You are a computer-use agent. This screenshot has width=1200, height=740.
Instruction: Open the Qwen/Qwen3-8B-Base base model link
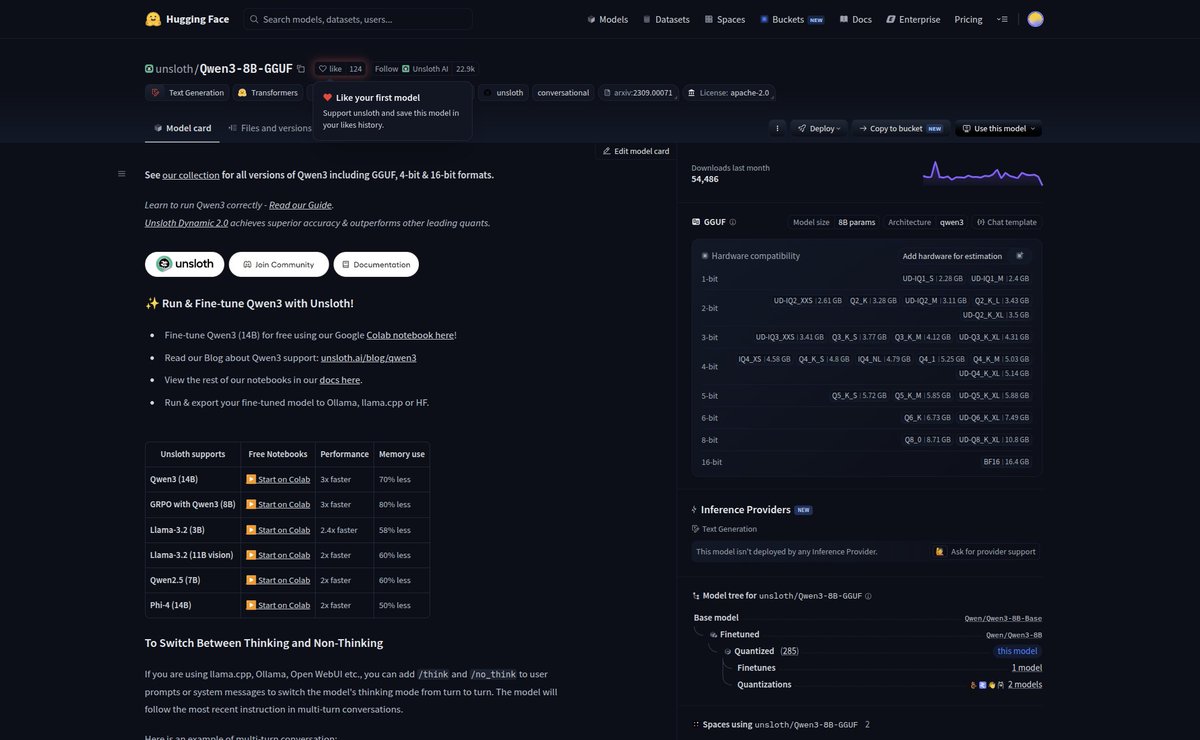[1003, 618]
